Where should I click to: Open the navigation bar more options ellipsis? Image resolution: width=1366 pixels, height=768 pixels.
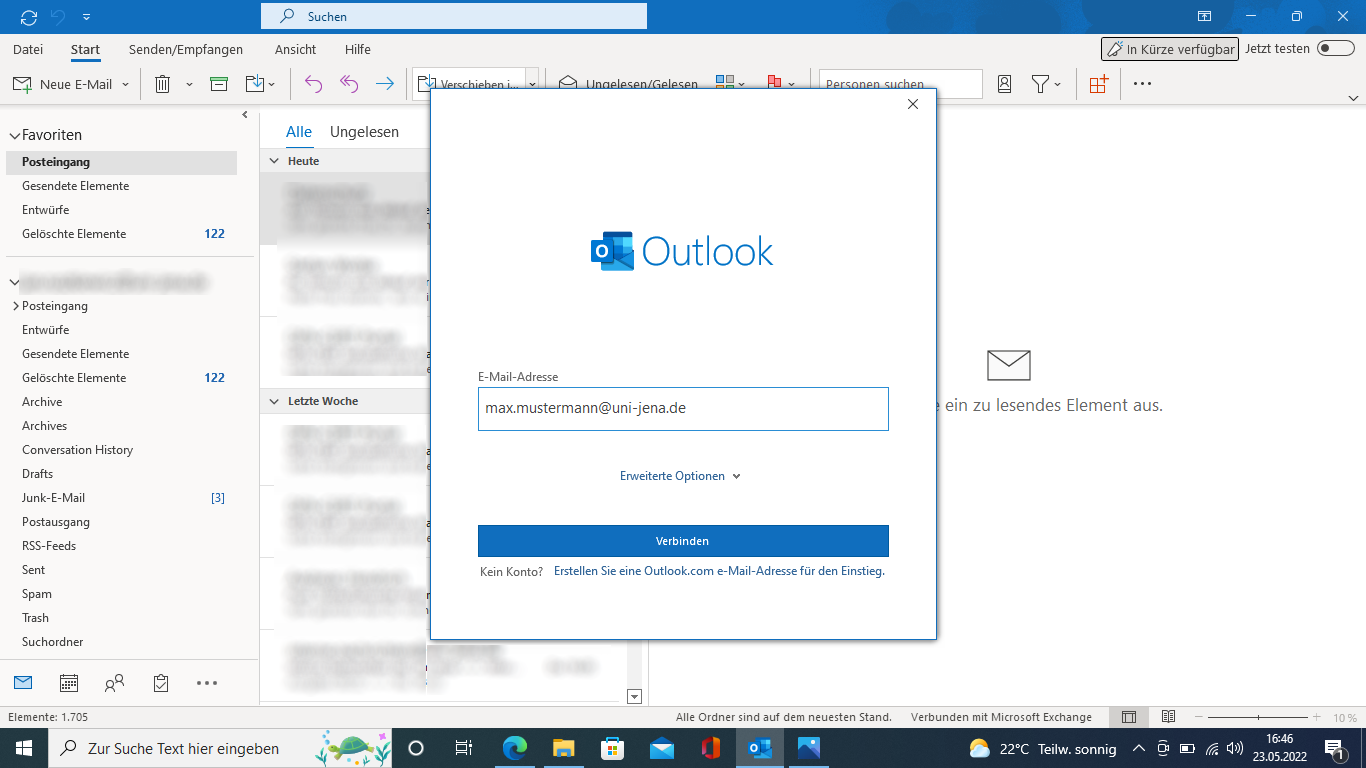pyautogui.click(x=207, y=683)
